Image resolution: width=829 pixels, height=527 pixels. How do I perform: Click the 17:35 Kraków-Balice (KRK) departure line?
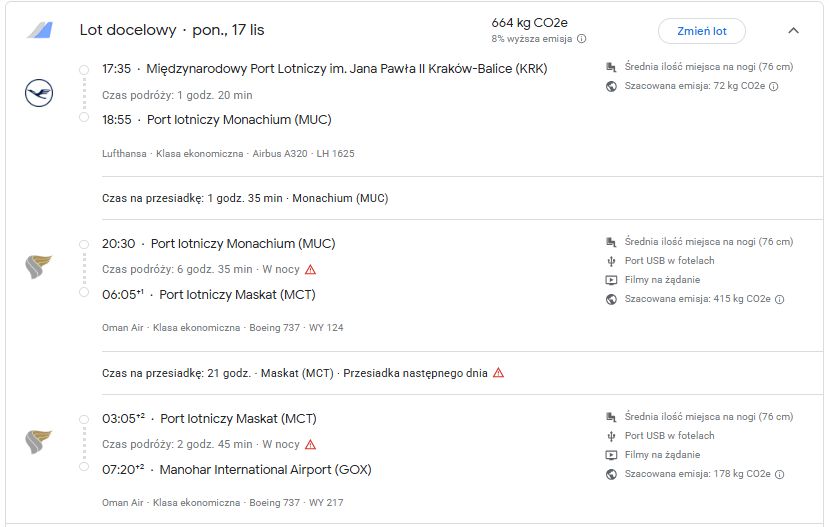pos(325,69)
